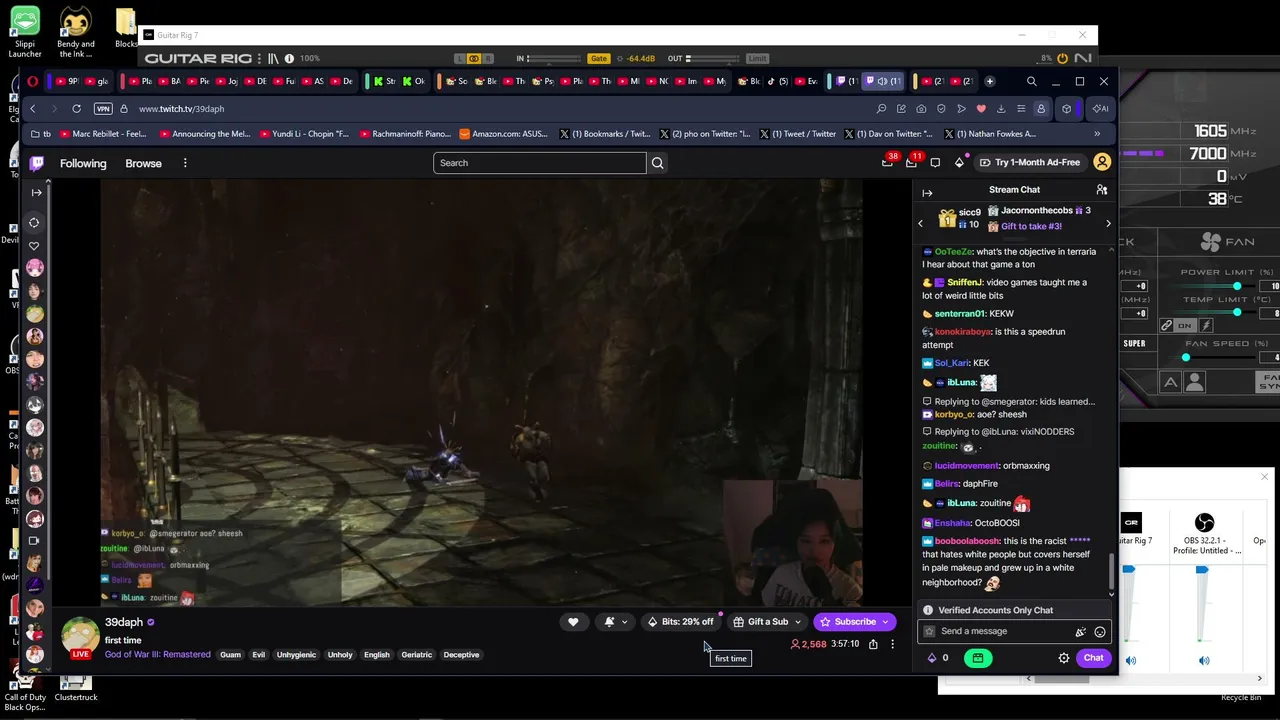This screenshot has width=1280, height=720.
Task: Adjust the Afterburner Power Limit slider
Action: click(x=1237, y=287)
